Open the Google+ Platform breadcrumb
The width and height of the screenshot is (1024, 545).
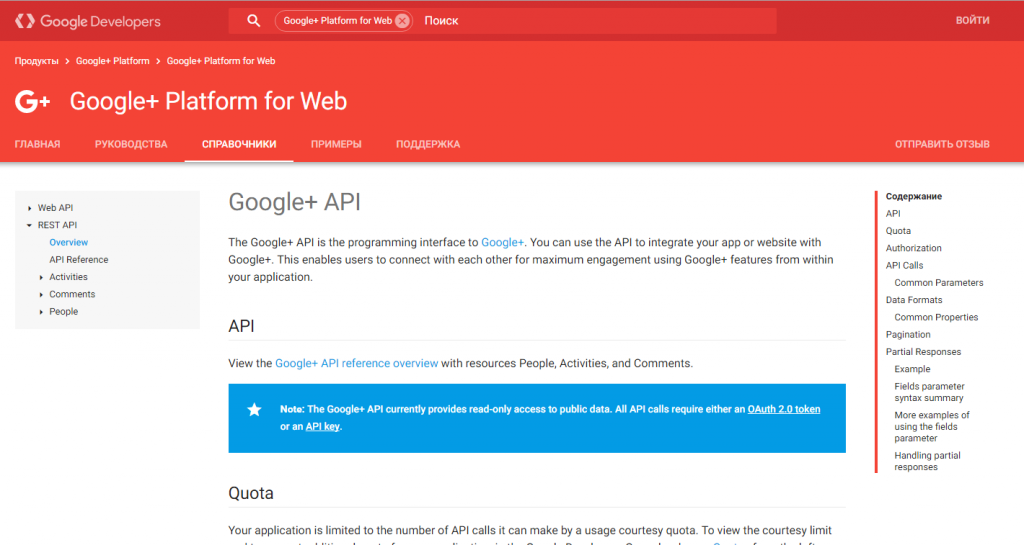(x=112, y=61)
